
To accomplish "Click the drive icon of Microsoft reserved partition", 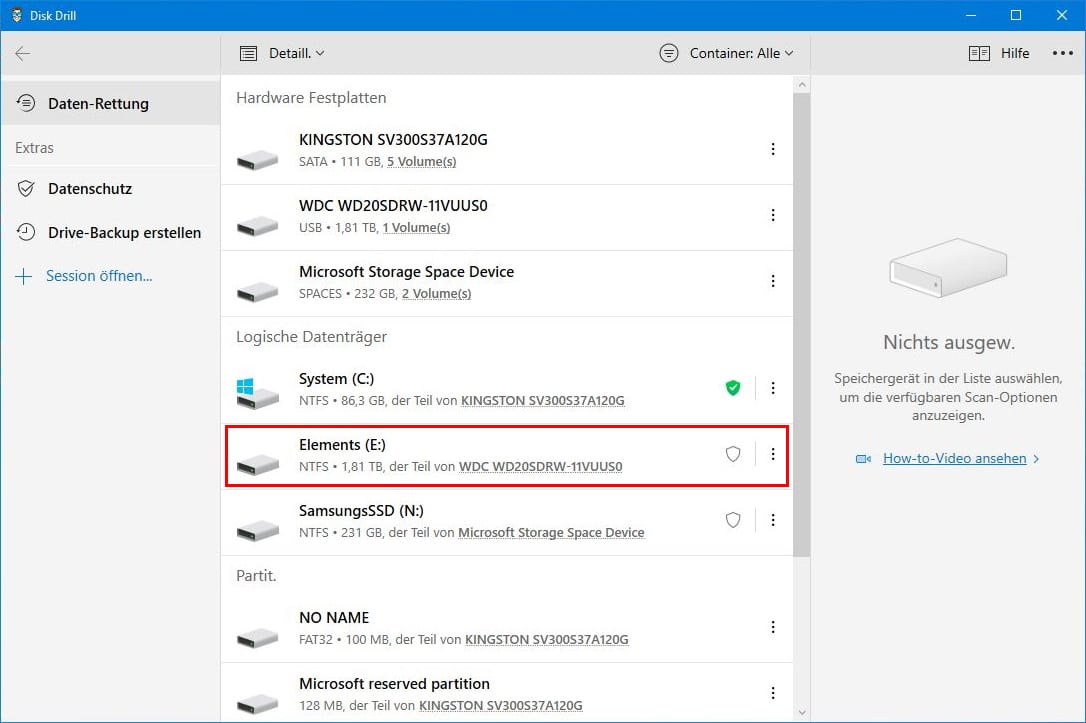I will pyautogui.click(x=257, y=704).
